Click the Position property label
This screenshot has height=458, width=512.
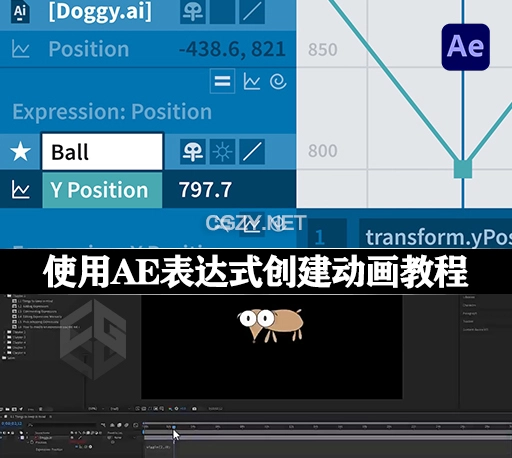[89, 49]
